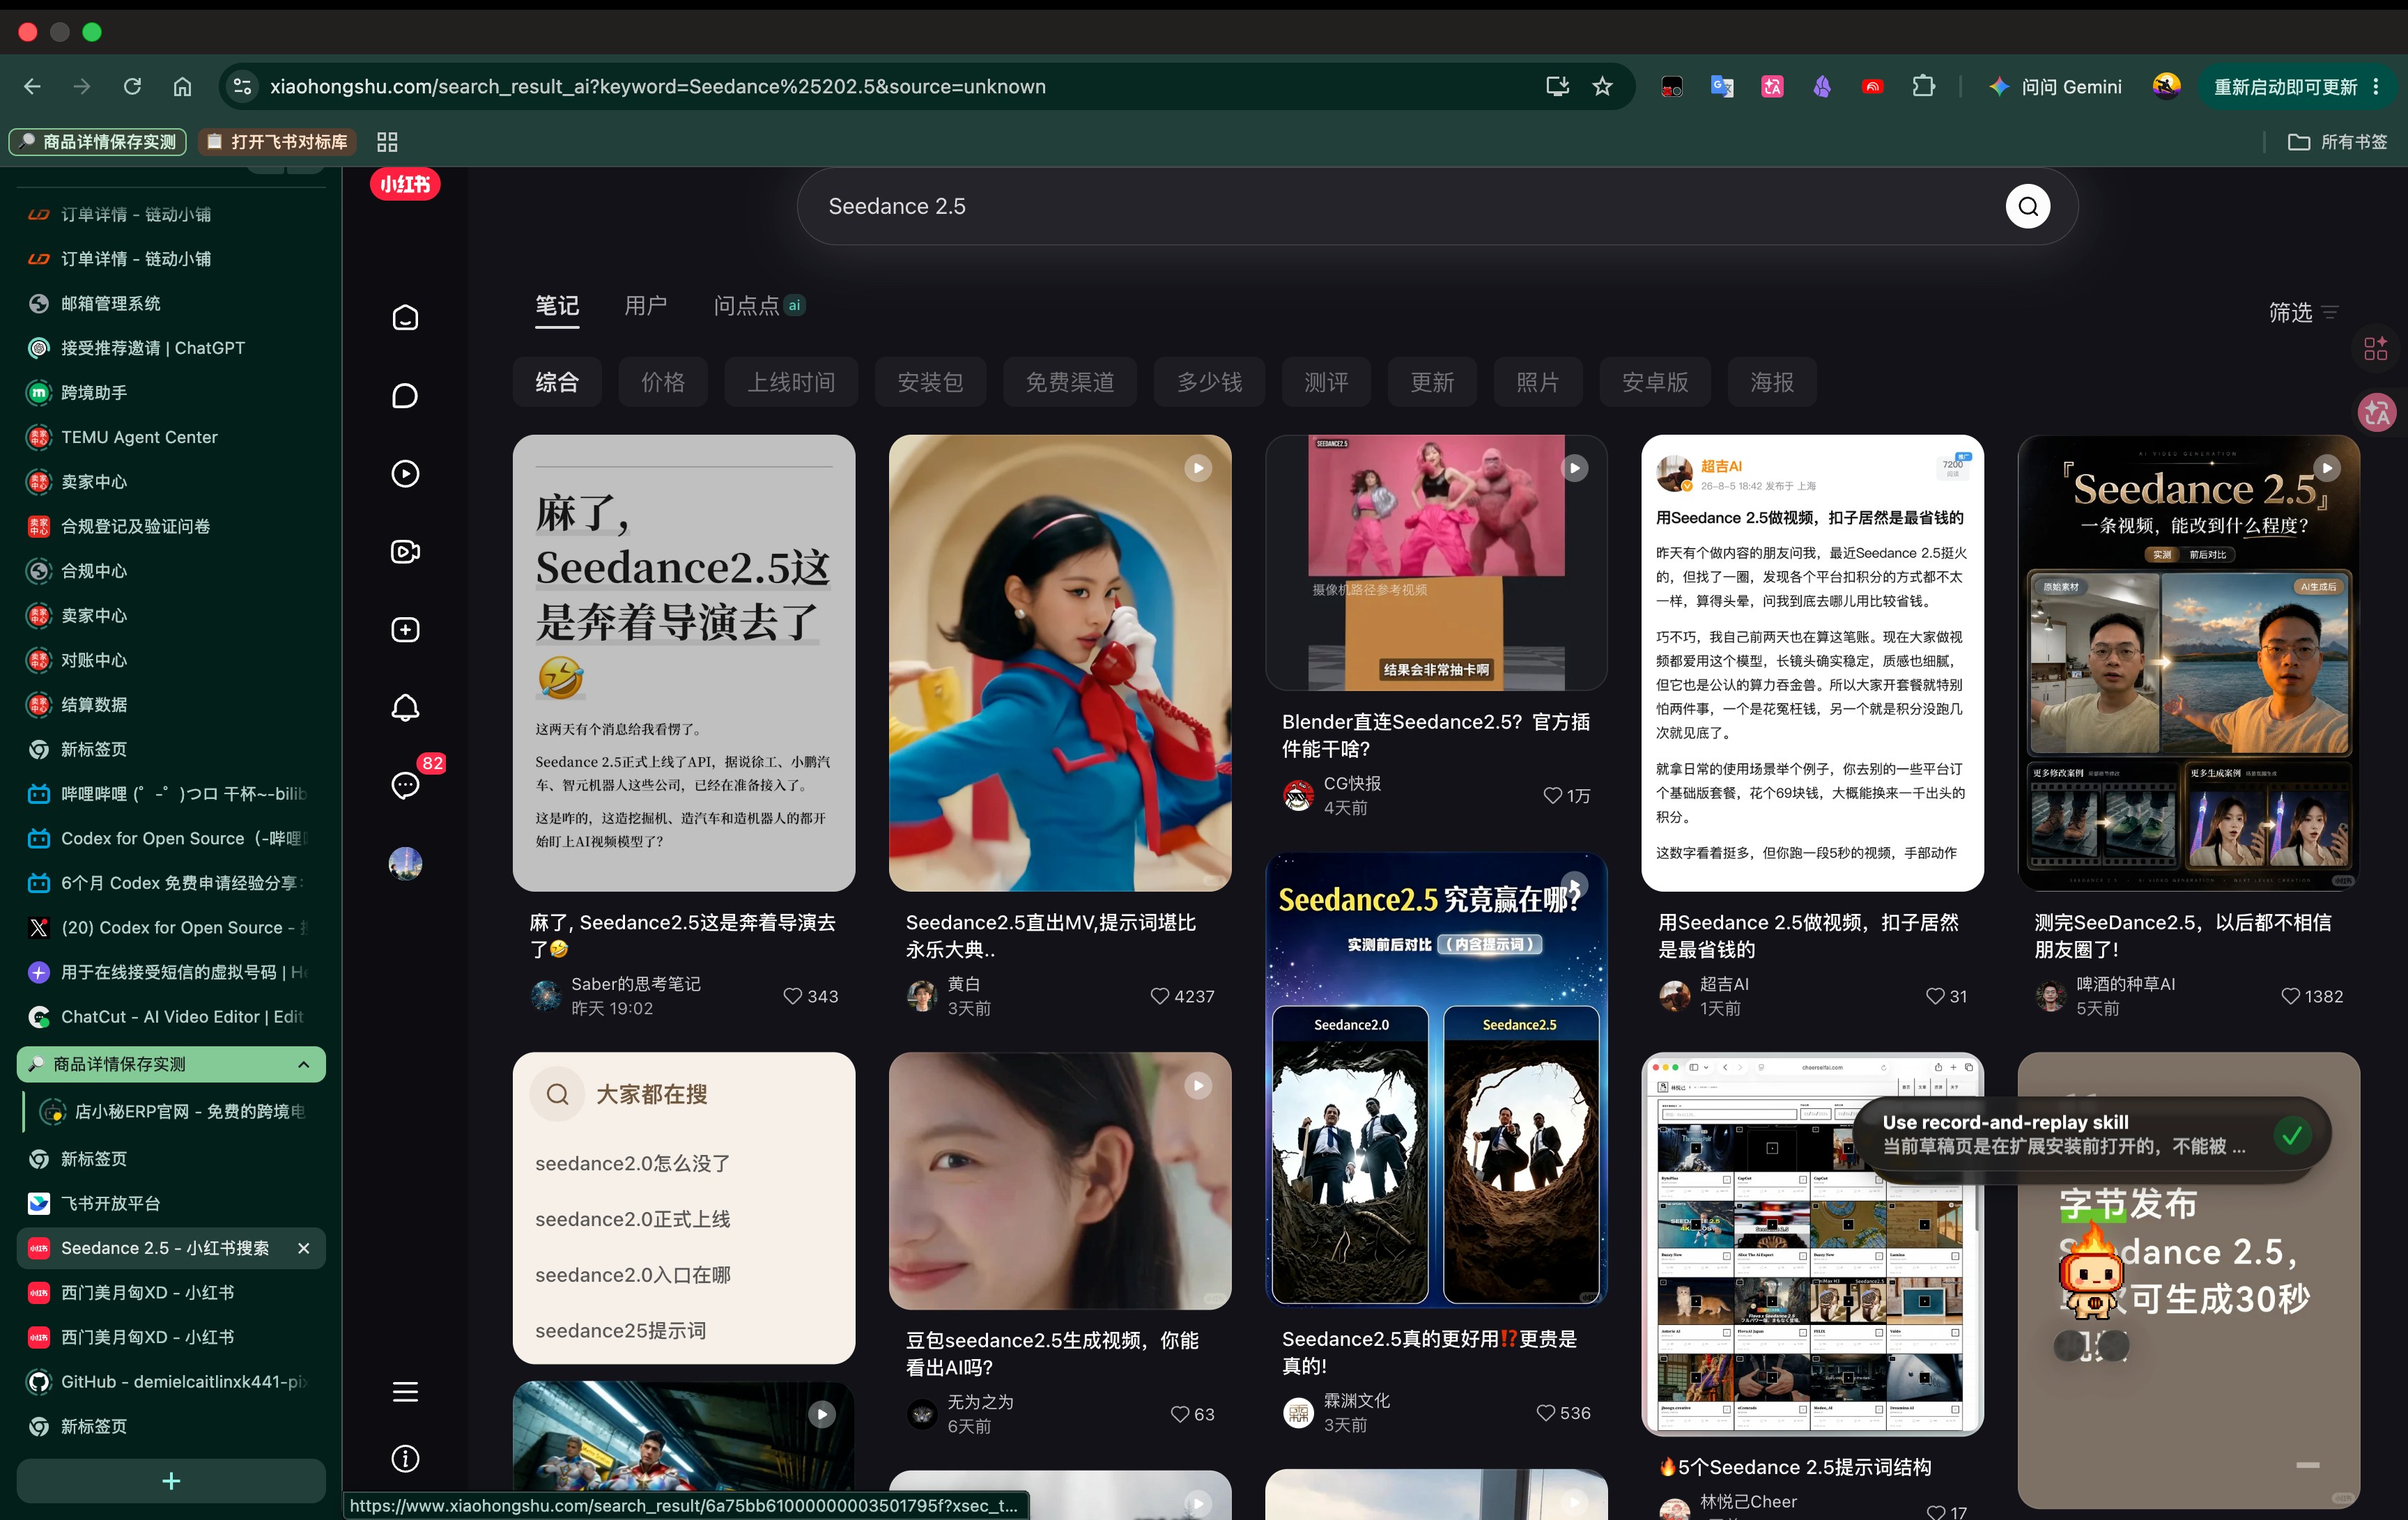Select the 安卓版 filter chip
The height and width of the screenshot is (1520, 2408).
coord(1655,383)
